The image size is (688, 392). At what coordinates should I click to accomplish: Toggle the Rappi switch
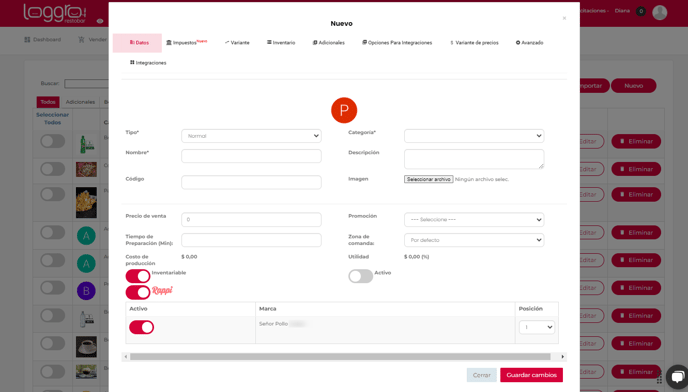coord(138,292)
